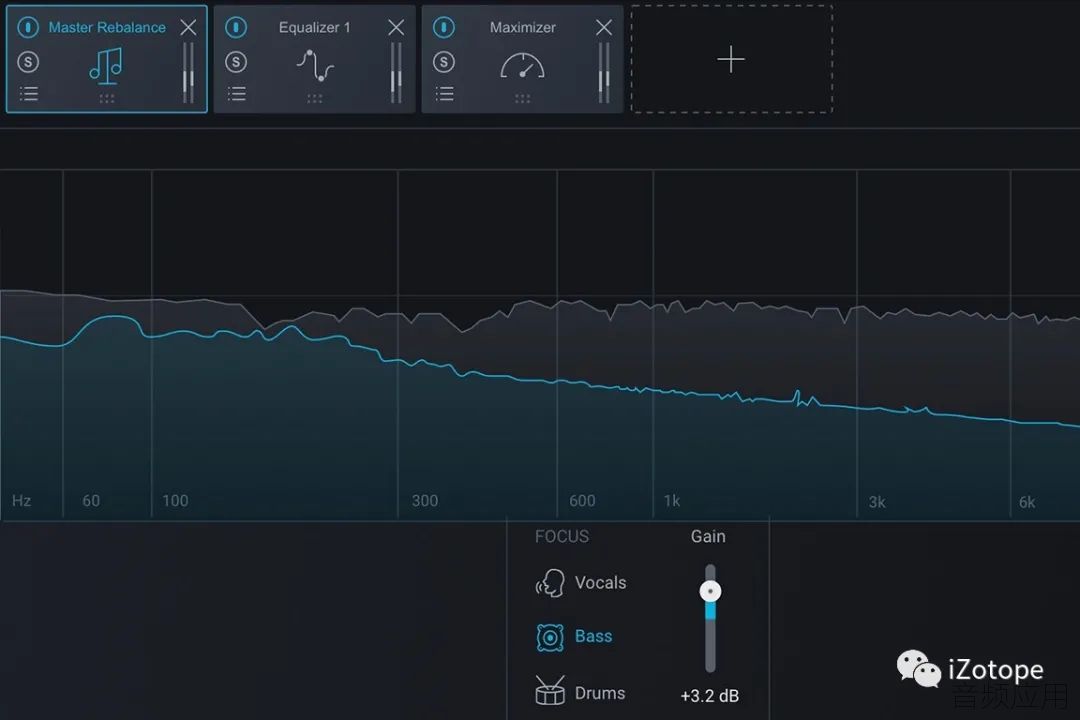Open Maximizer presets list icon

coord(444,94)
